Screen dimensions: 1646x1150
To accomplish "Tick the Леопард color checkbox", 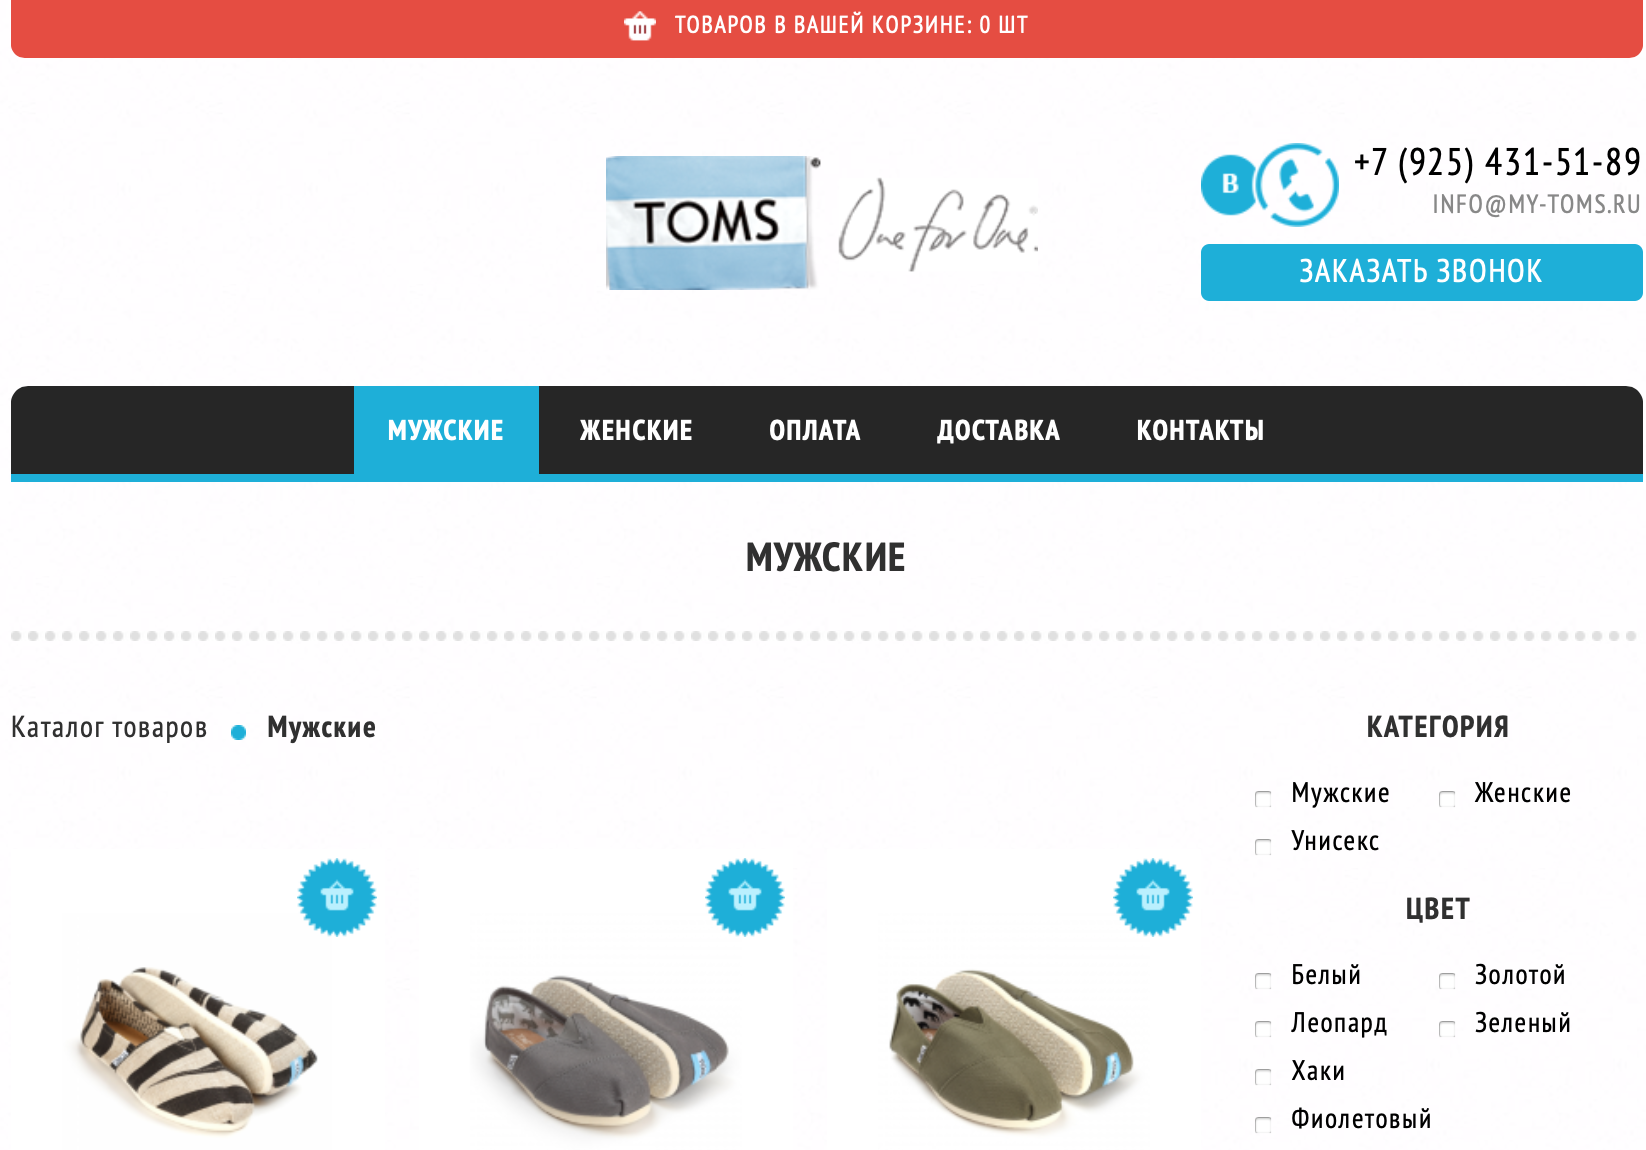I will tap(1263, 1028).
